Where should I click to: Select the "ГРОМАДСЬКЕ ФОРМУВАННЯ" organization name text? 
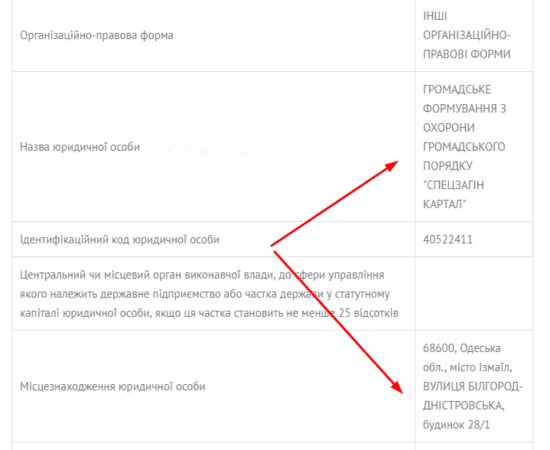pos(464,99)
